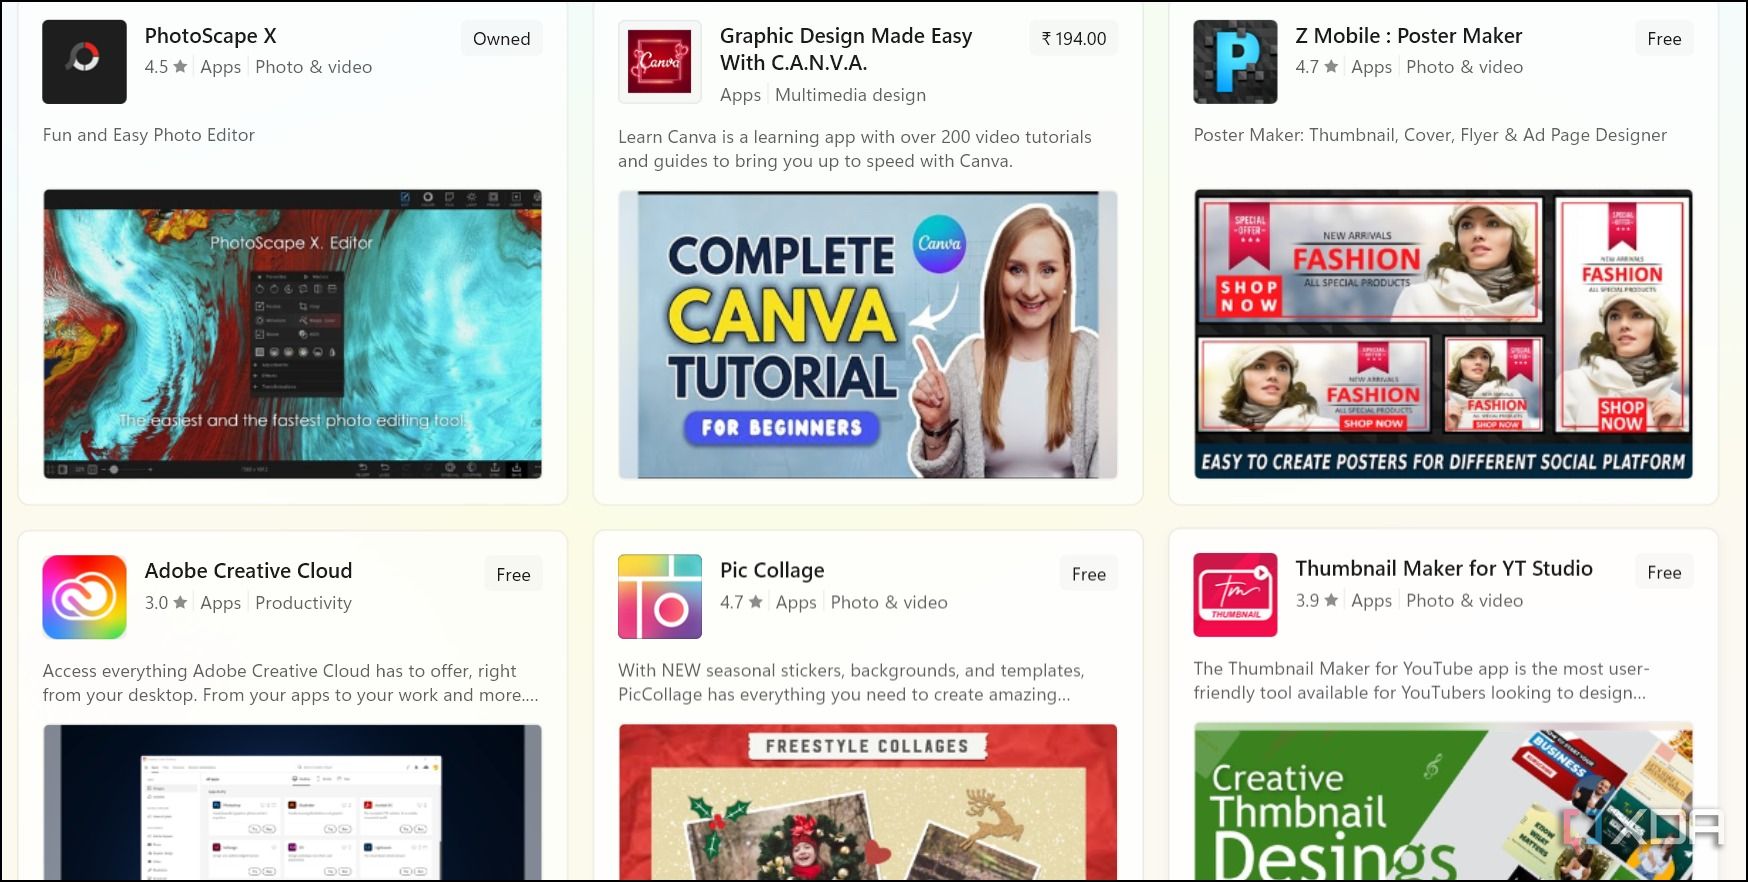Click the Thumbnail Maker for YT Studio icon
Image resolution: width=1748 pixels, height=882 pixels.
point(1235,595)
